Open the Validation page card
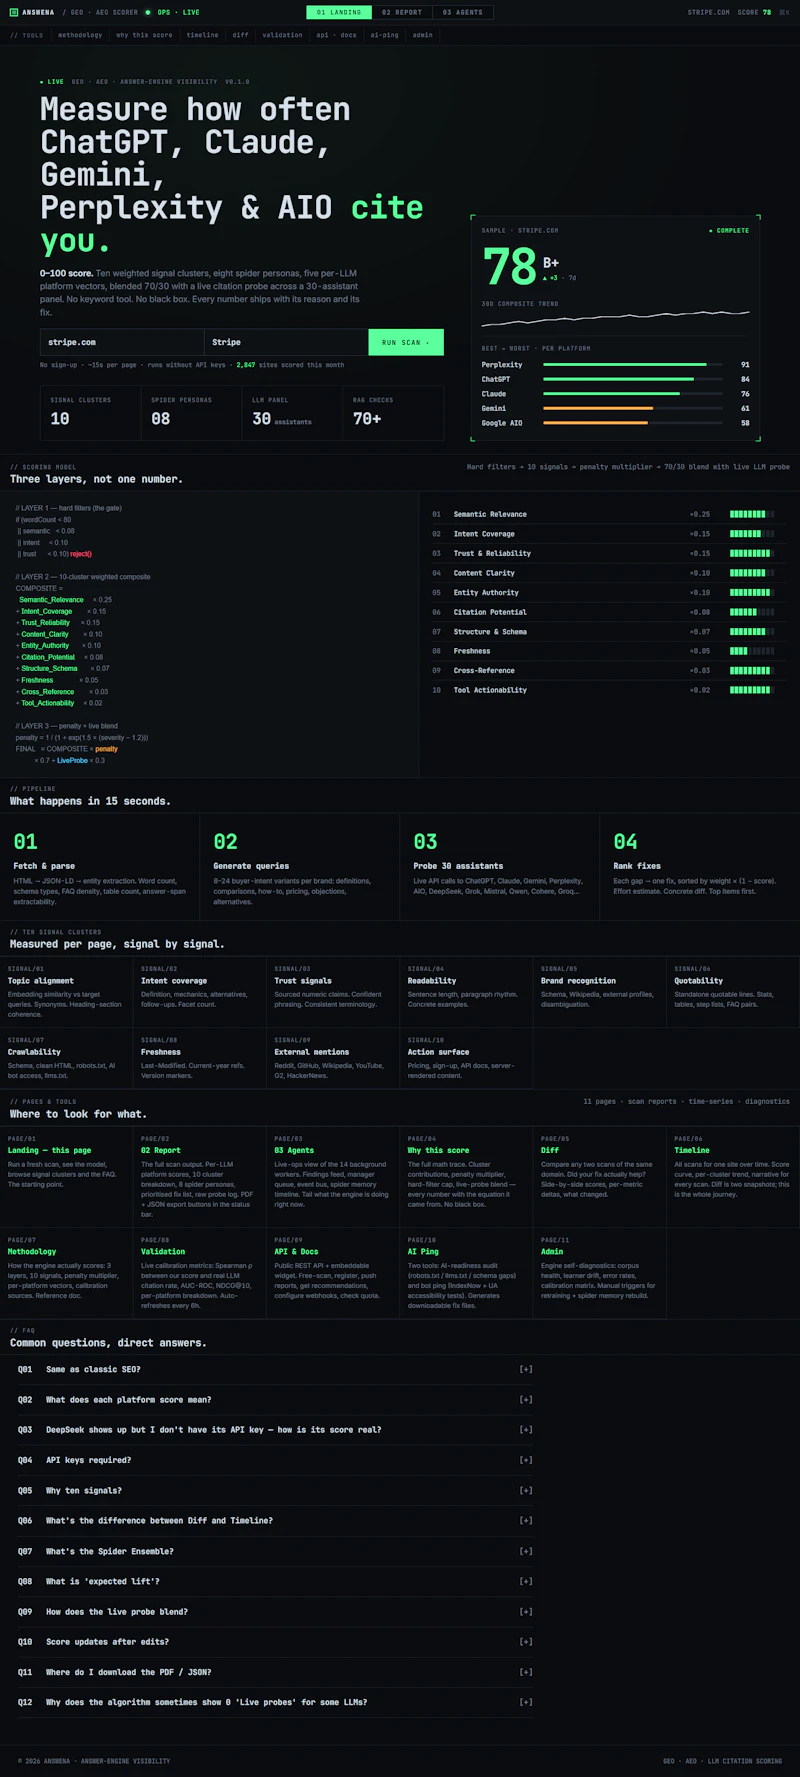Viewport: 800px width, 1777px height. click(x=200, y=1274)
